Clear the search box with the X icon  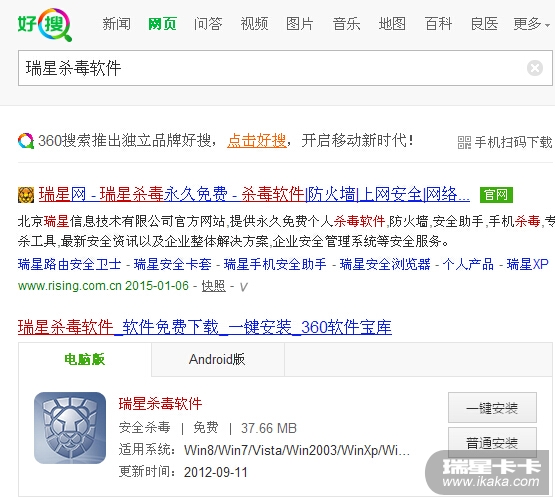[534, 68]
